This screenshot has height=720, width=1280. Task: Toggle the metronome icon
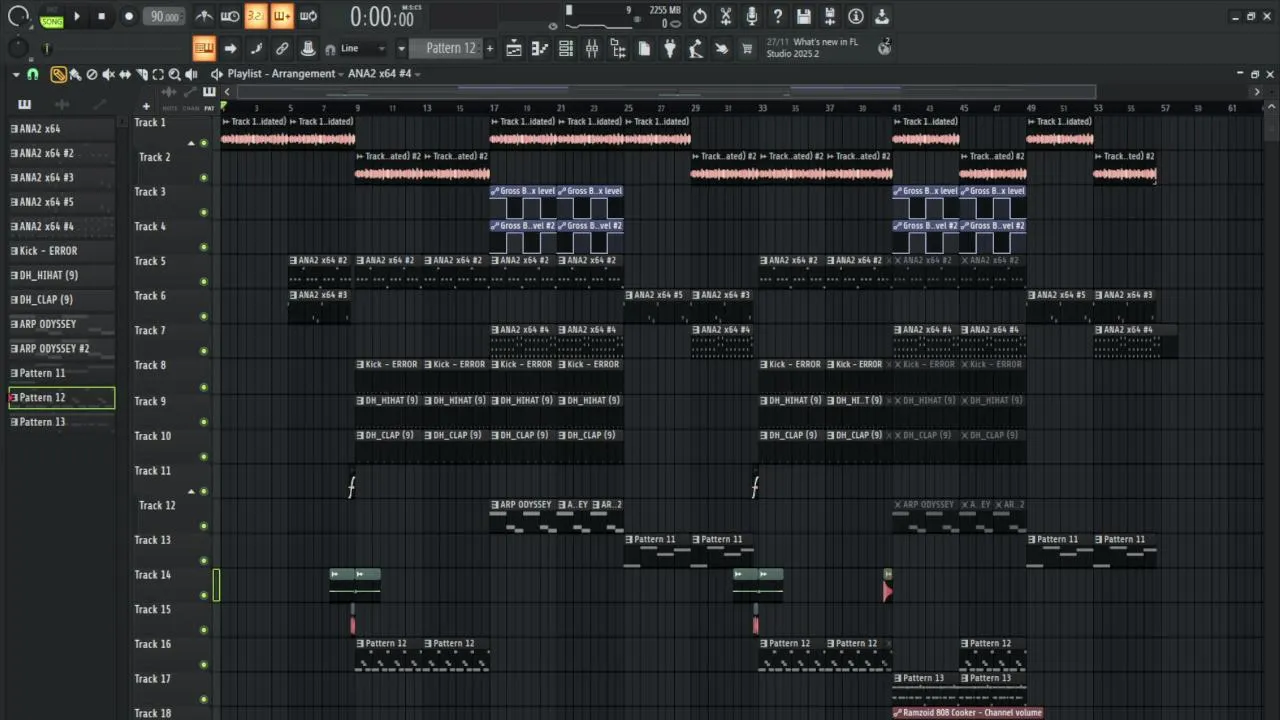coord(204,16)
